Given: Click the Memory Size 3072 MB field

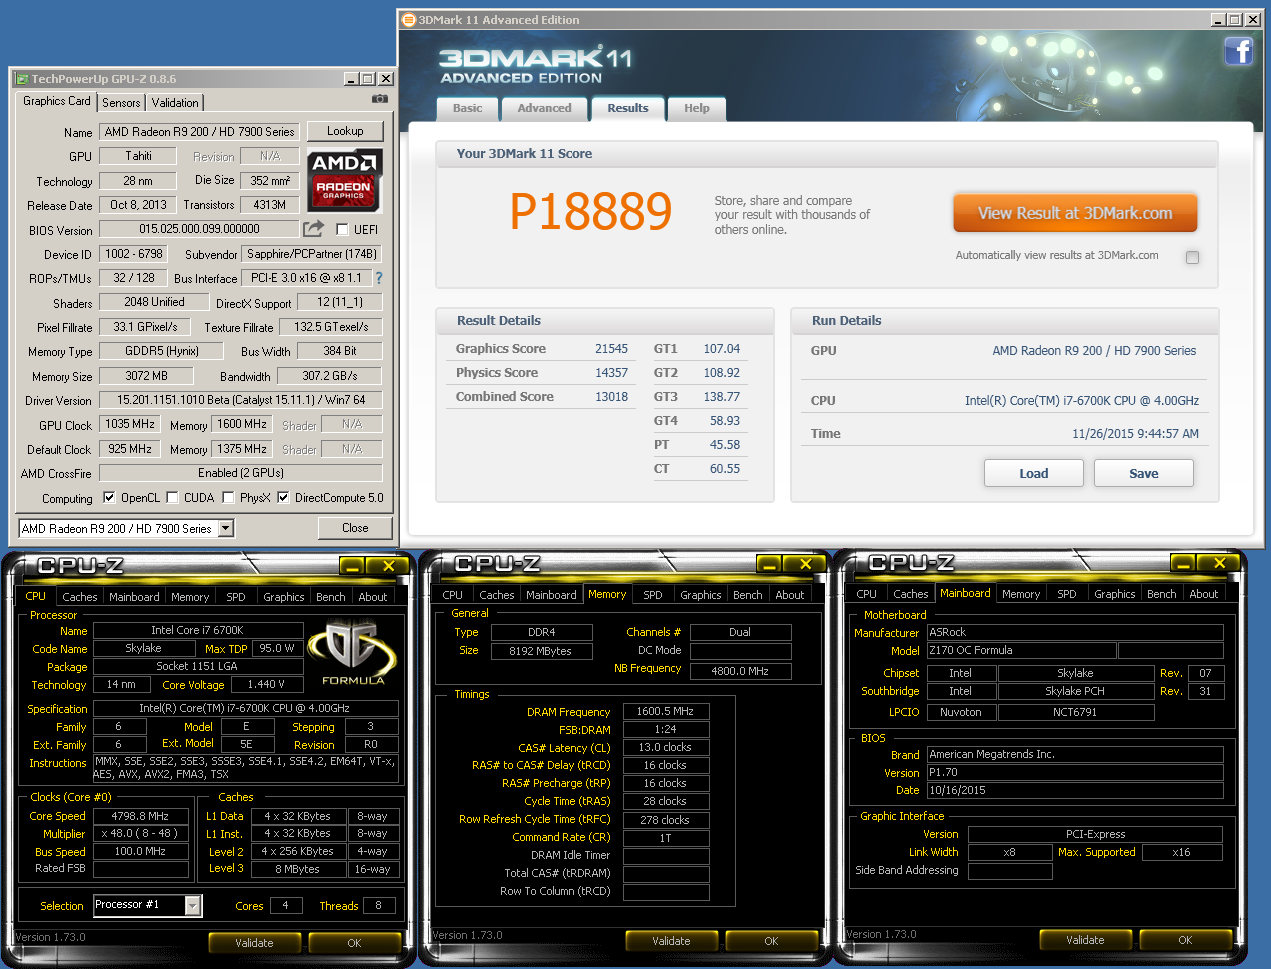Looking at the screenshot, I should 146,375.
